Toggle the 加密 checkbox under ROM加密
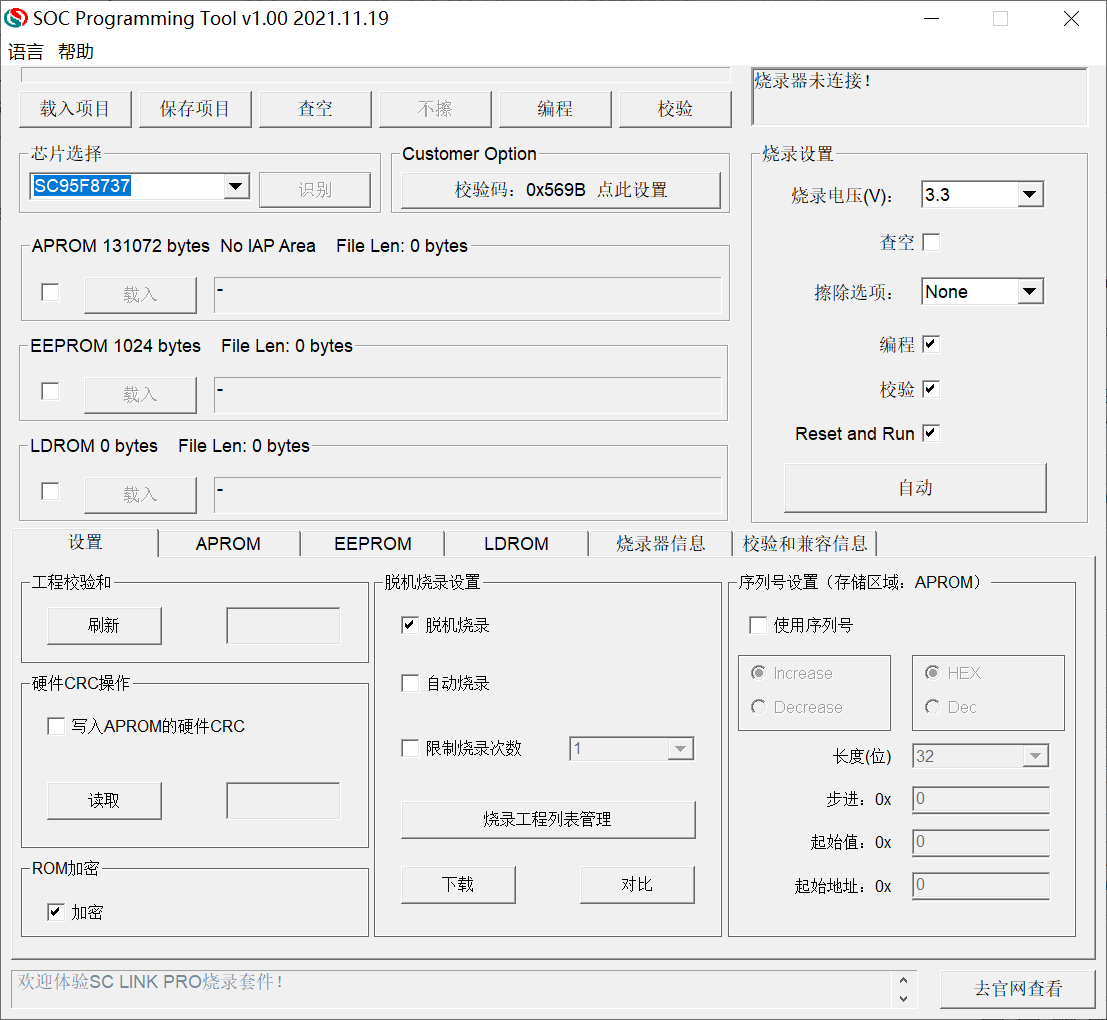The image size is (1107, 1020). click(x=56, y=912)
